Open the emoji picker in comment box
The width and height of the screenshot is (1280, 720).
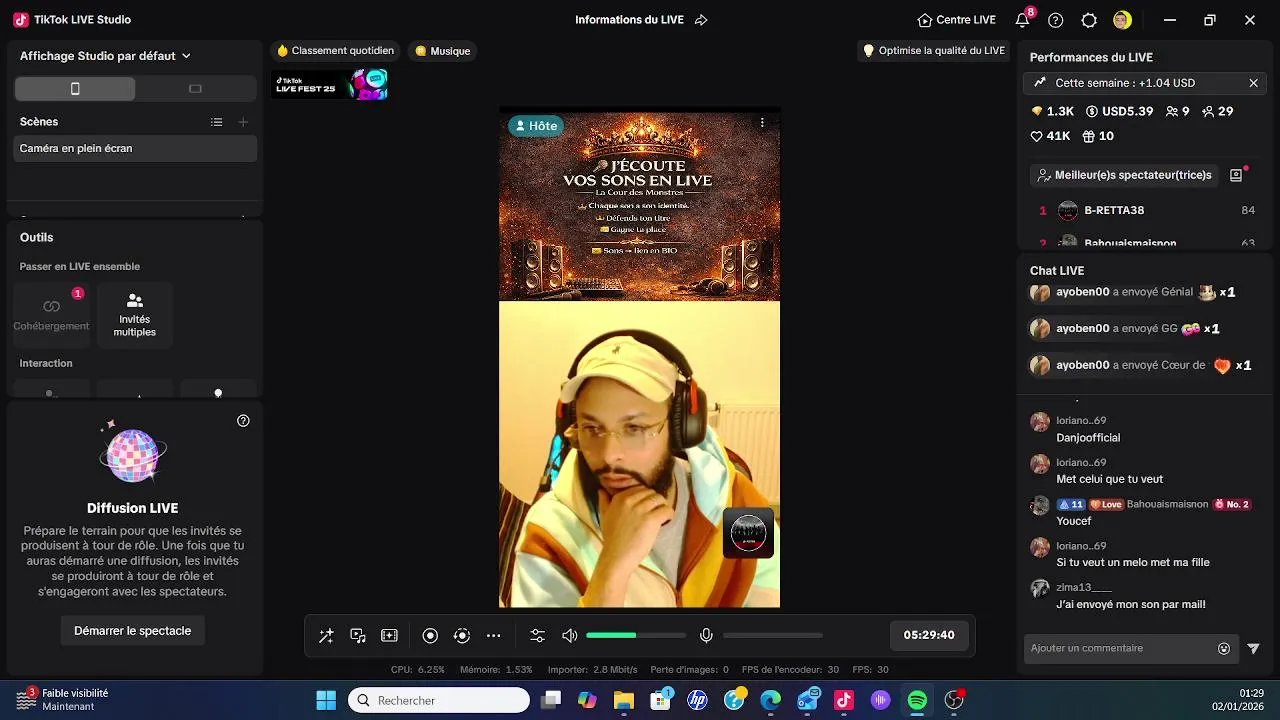1224,649
